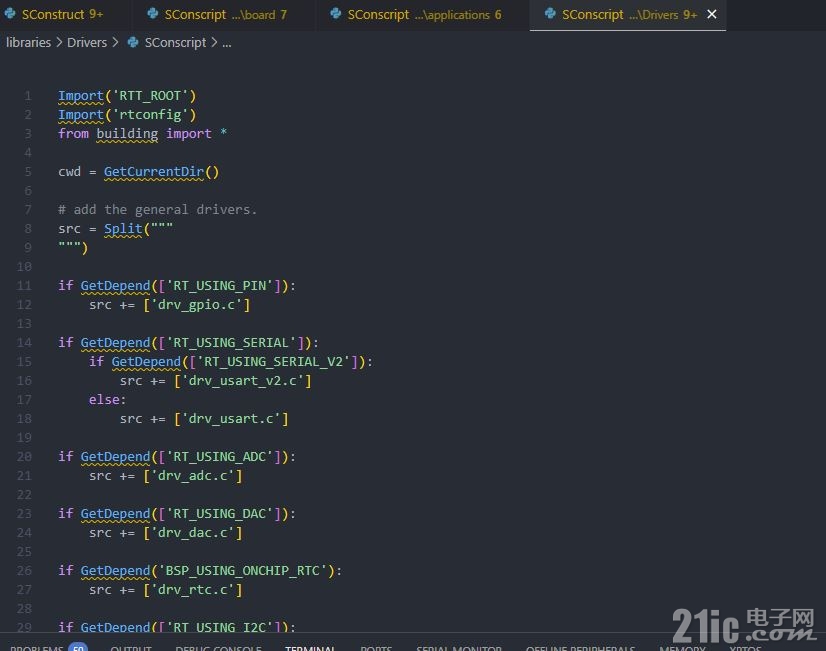The height and width of the screenshot is (651, 826).
Task: Click the else keyword on line 17
Action: pos(104,400)
